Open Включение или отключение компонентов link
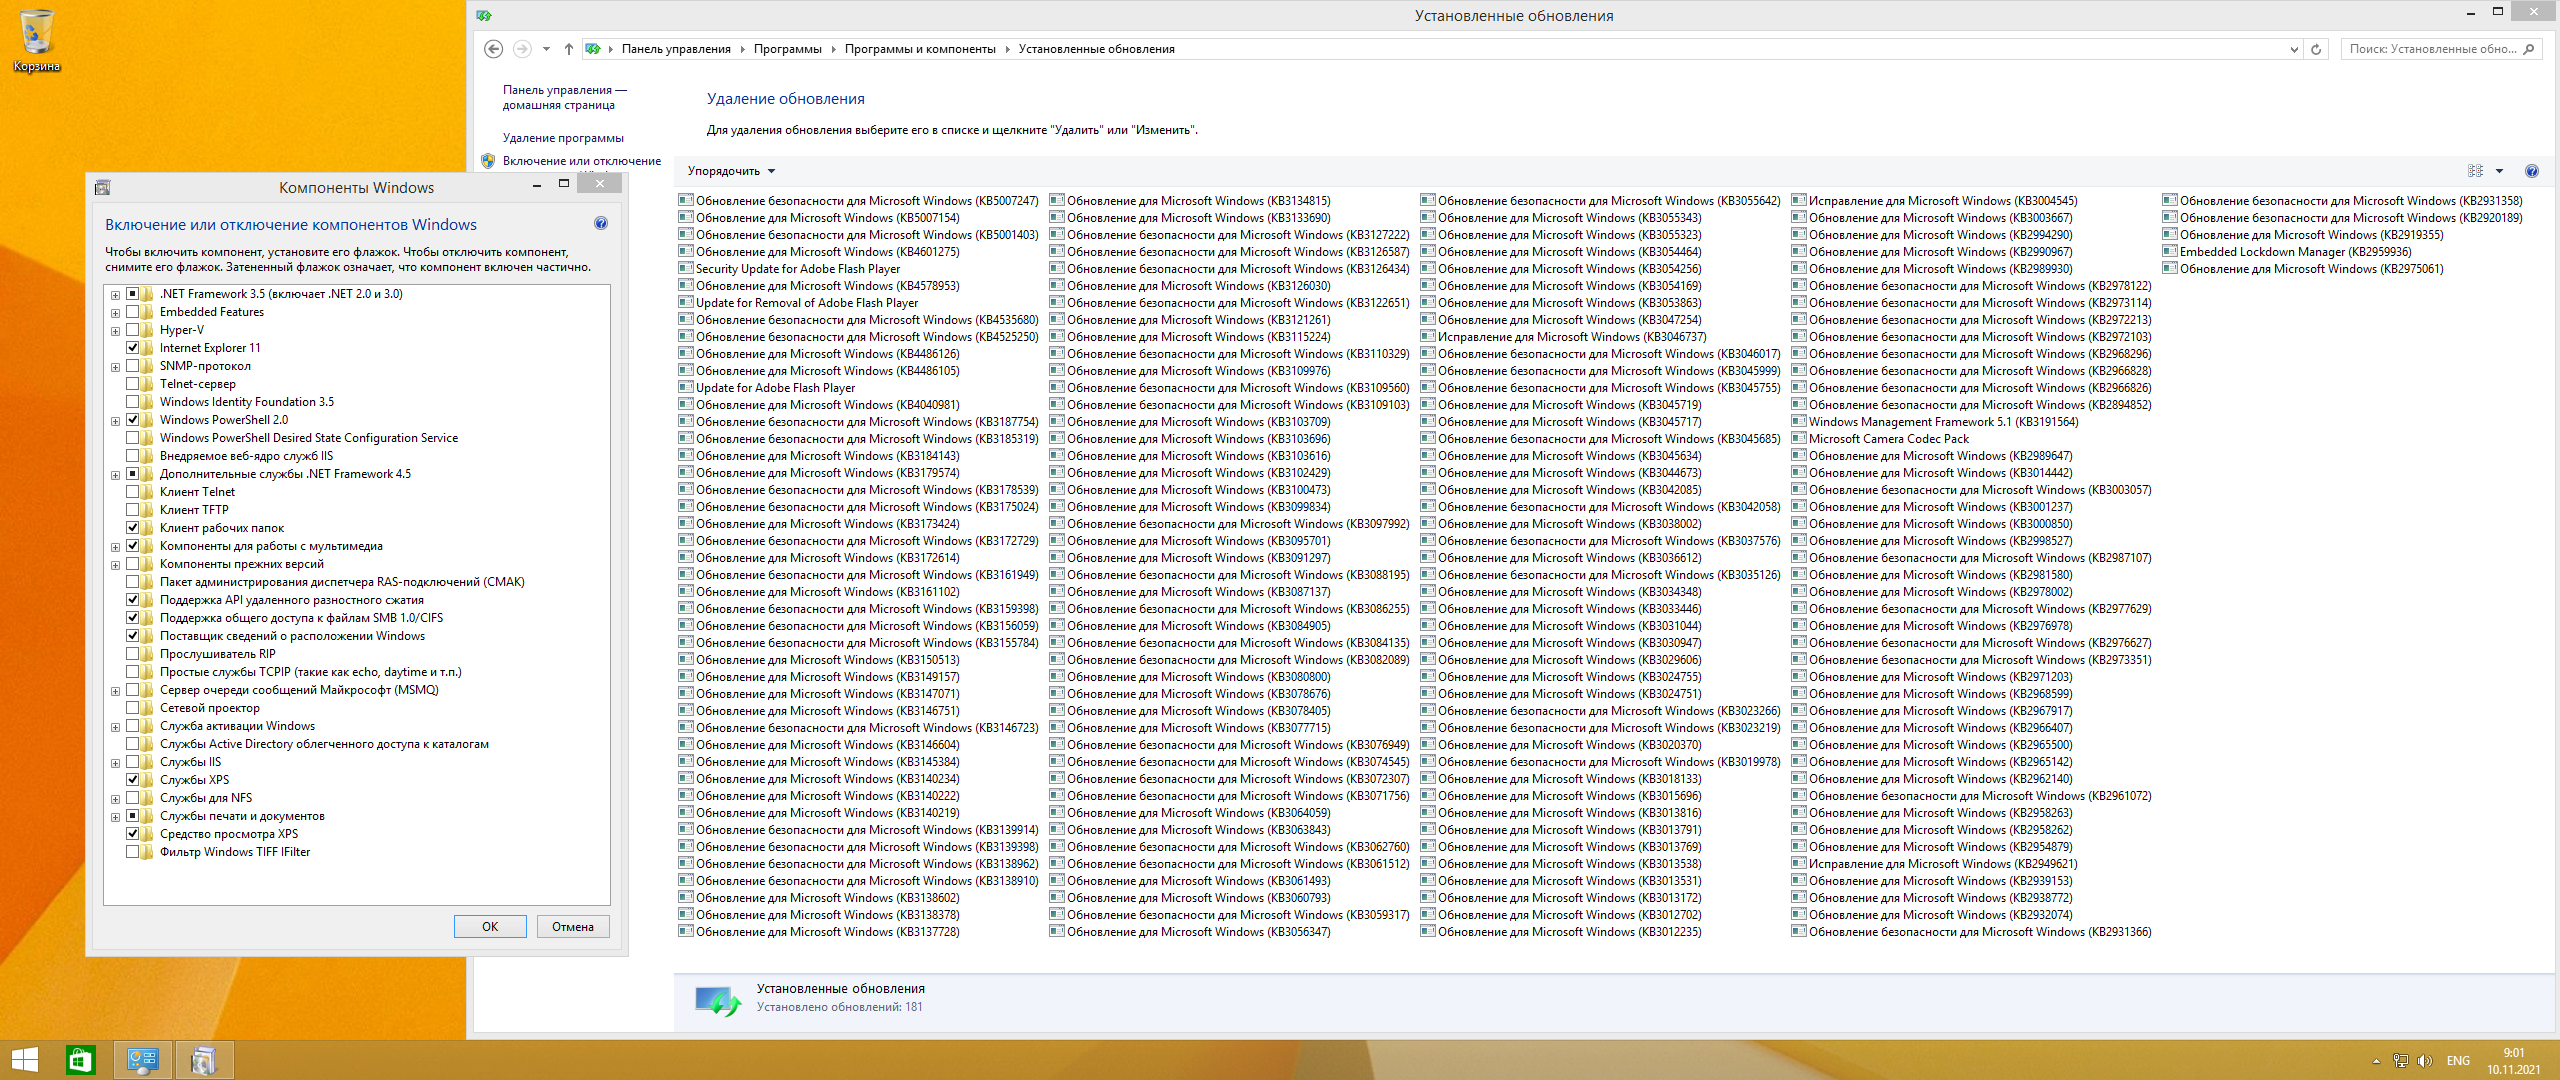The width and height of the screenshot is (2560, 1080). [x=582, y=161]
